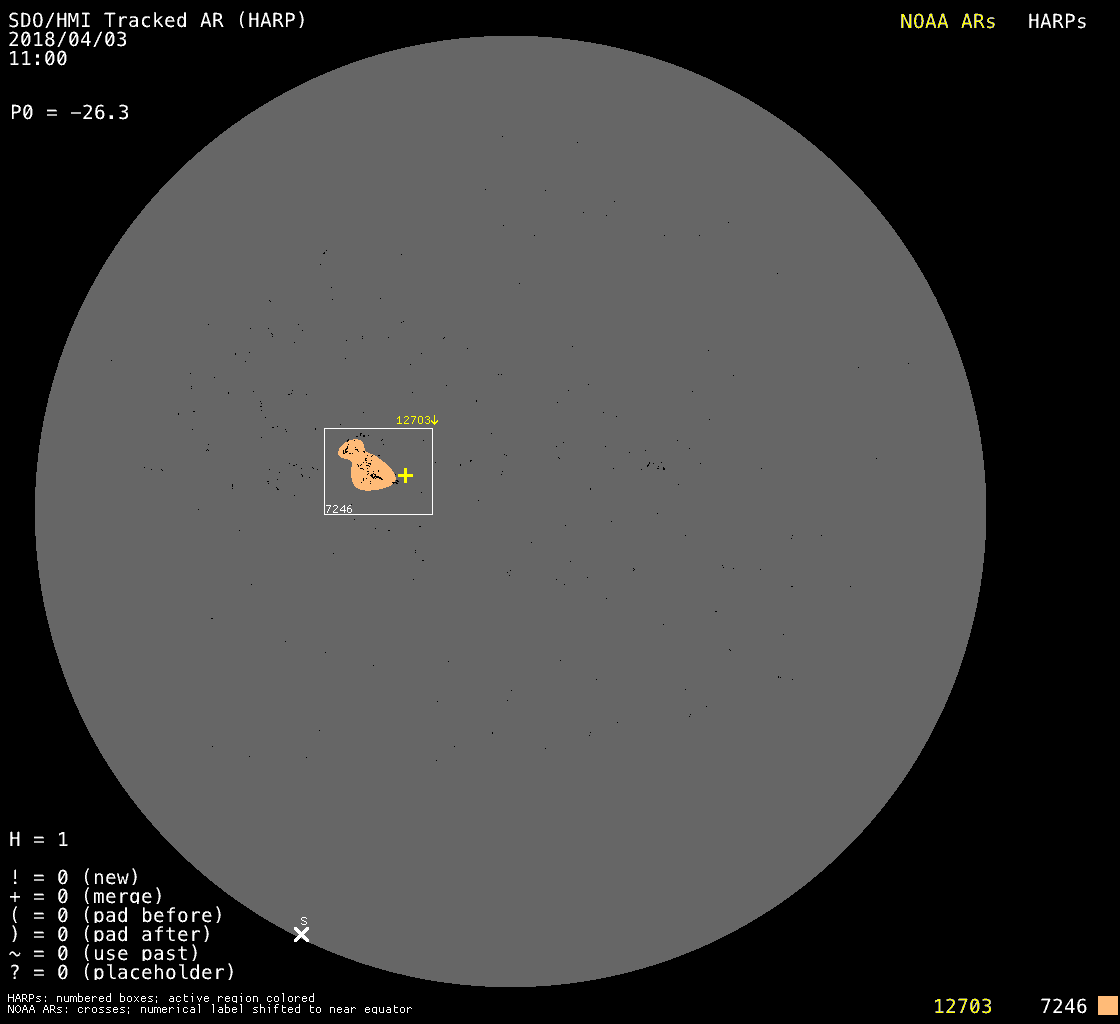Viewport: 1120px width, 1024px height.
Task: Click the P0 = -26.3 angle readout
Action: 70,112
